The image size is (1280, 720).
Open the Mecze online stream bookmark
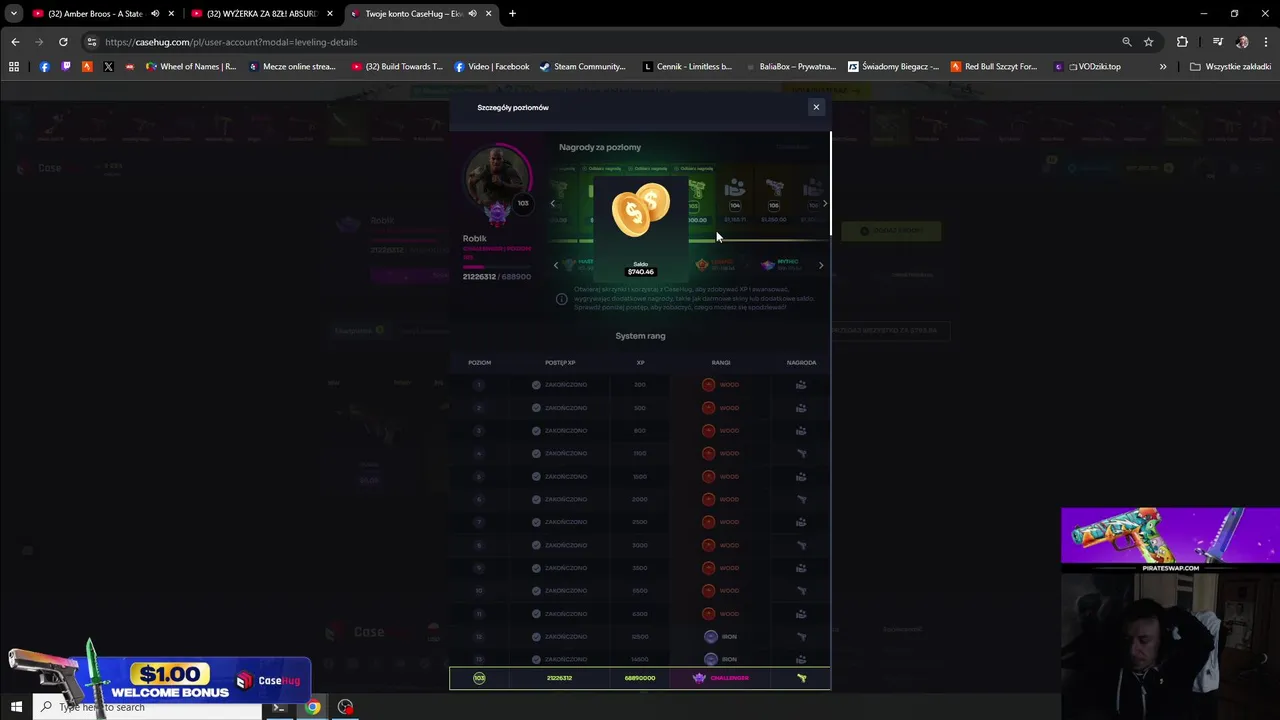(x=292, y=67)
